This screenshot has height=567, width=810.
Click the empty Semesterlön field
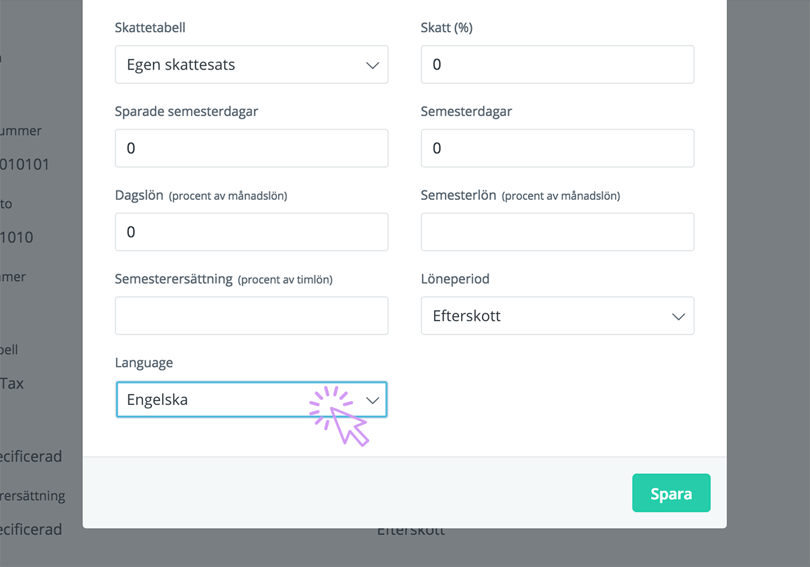[x=557, y=232]
